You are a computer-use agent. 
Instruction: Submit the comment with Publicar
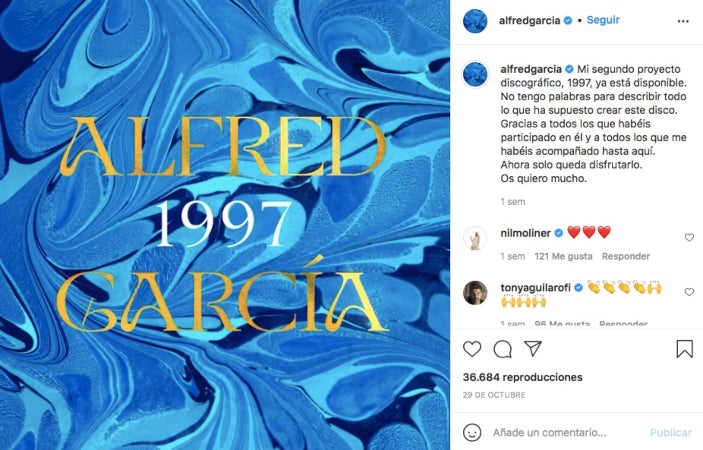[671, 433]
